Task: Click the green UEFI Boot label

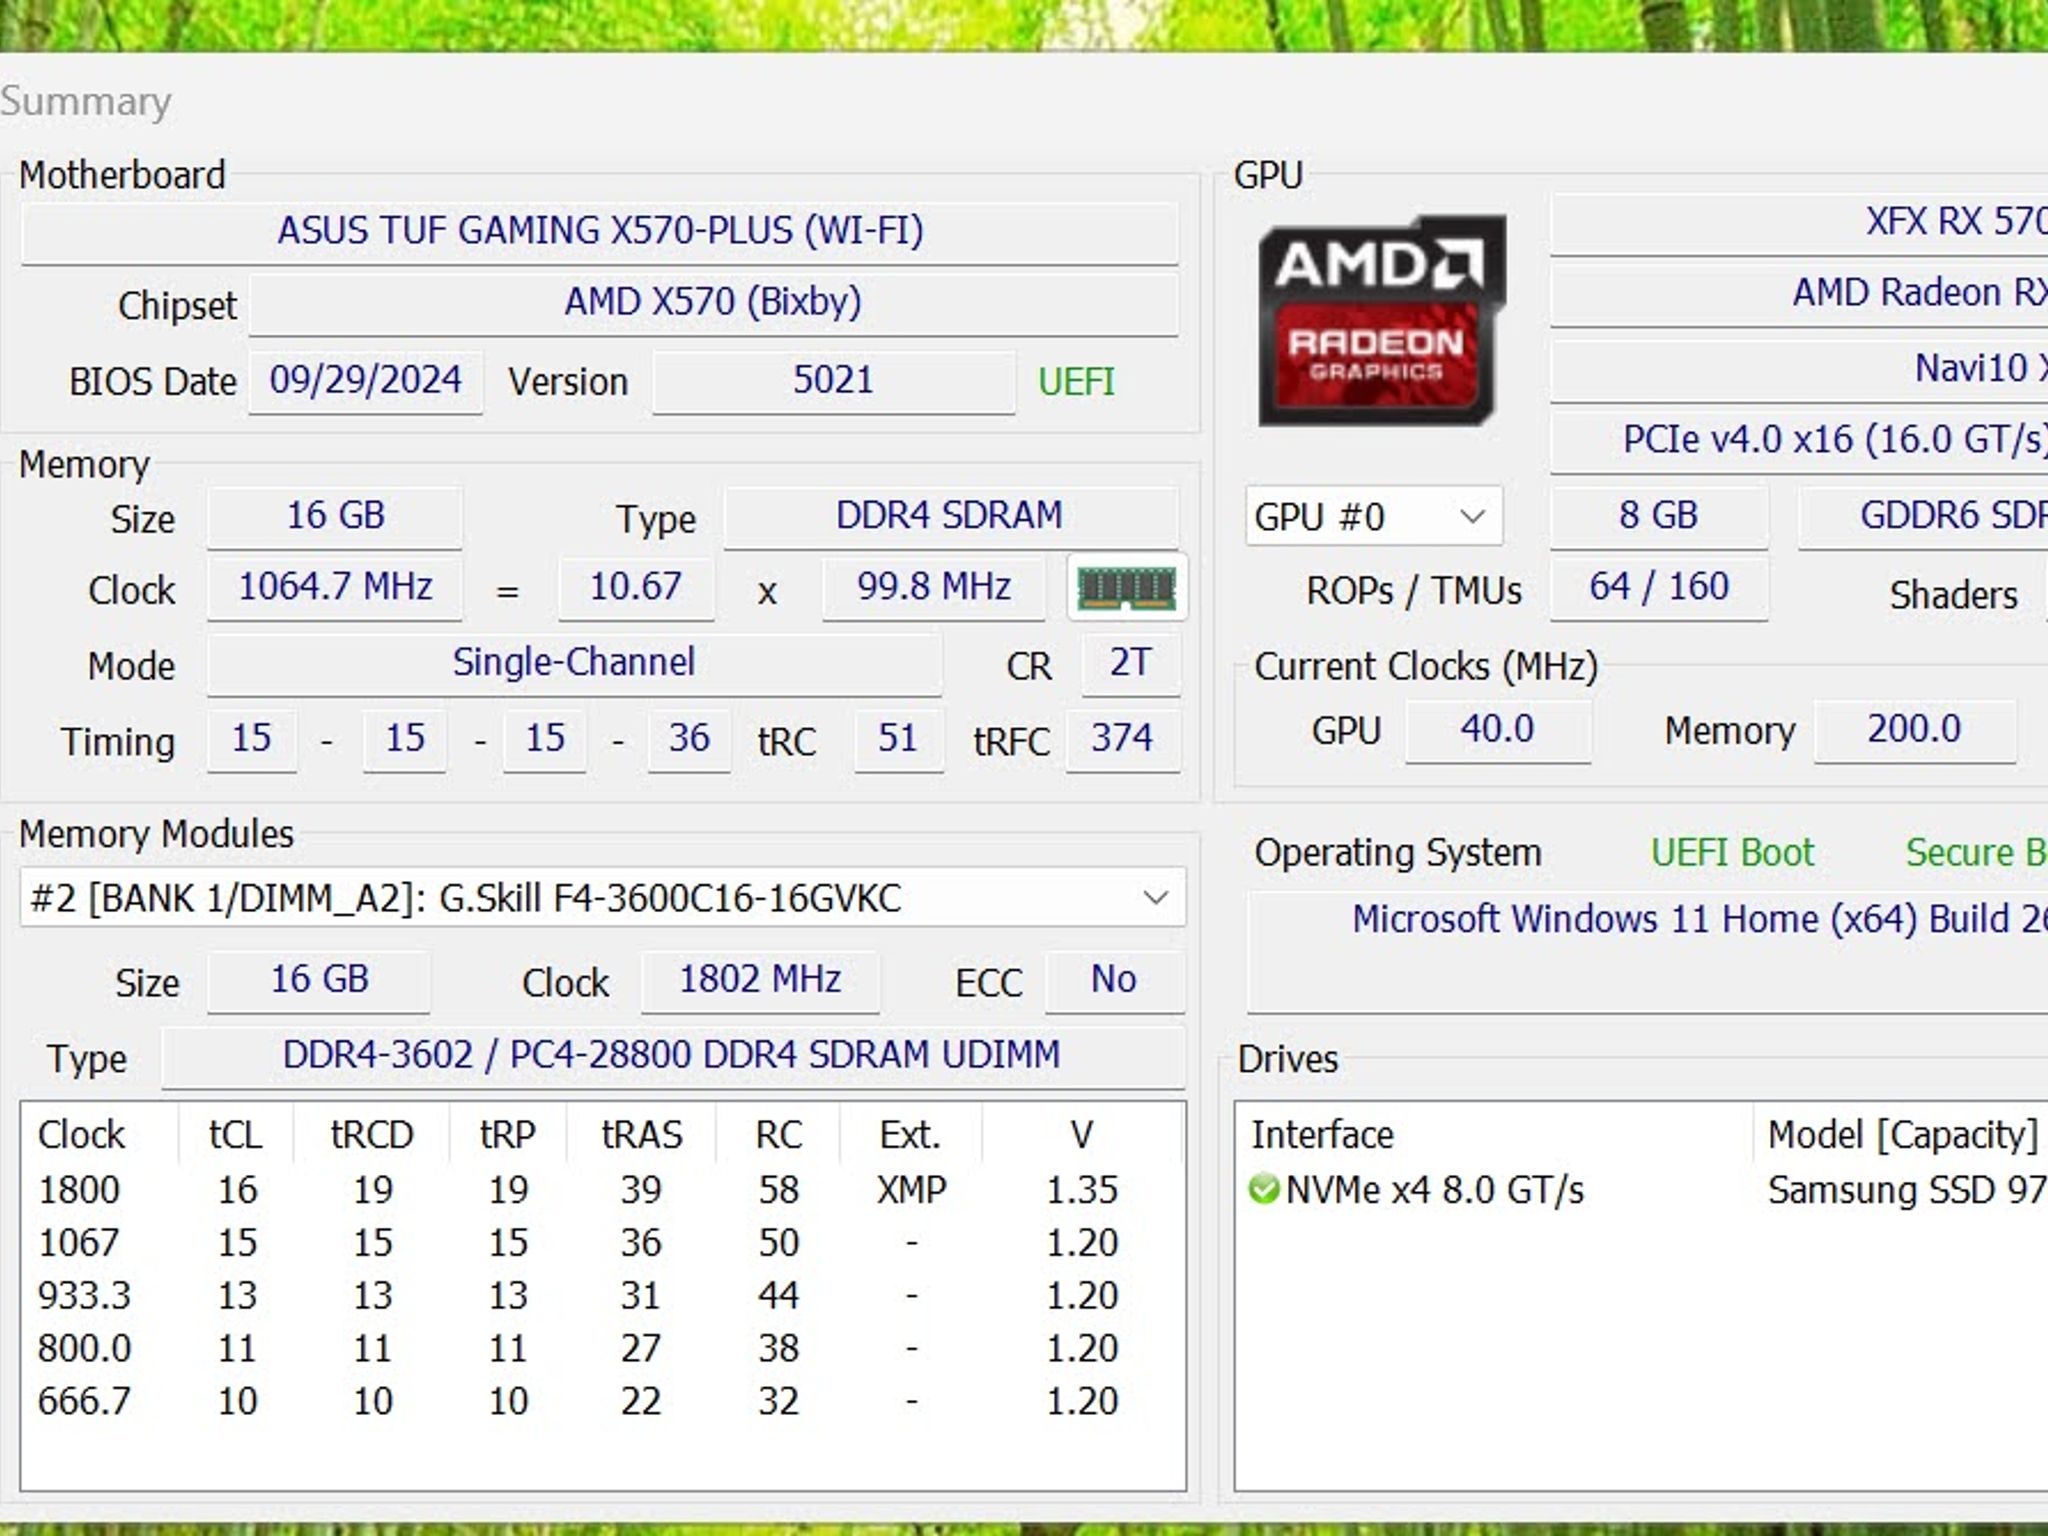Action: pos(1732,853)
